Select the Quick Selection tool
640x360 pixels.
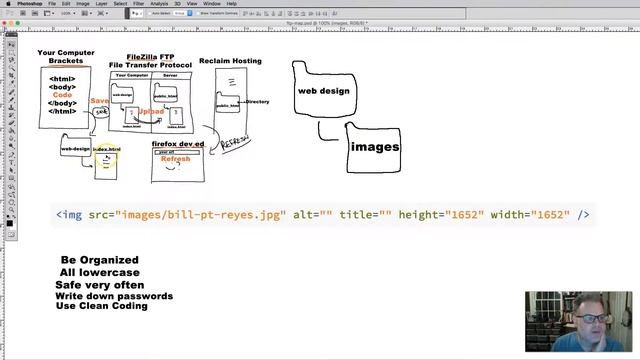(x=11, y=68)
